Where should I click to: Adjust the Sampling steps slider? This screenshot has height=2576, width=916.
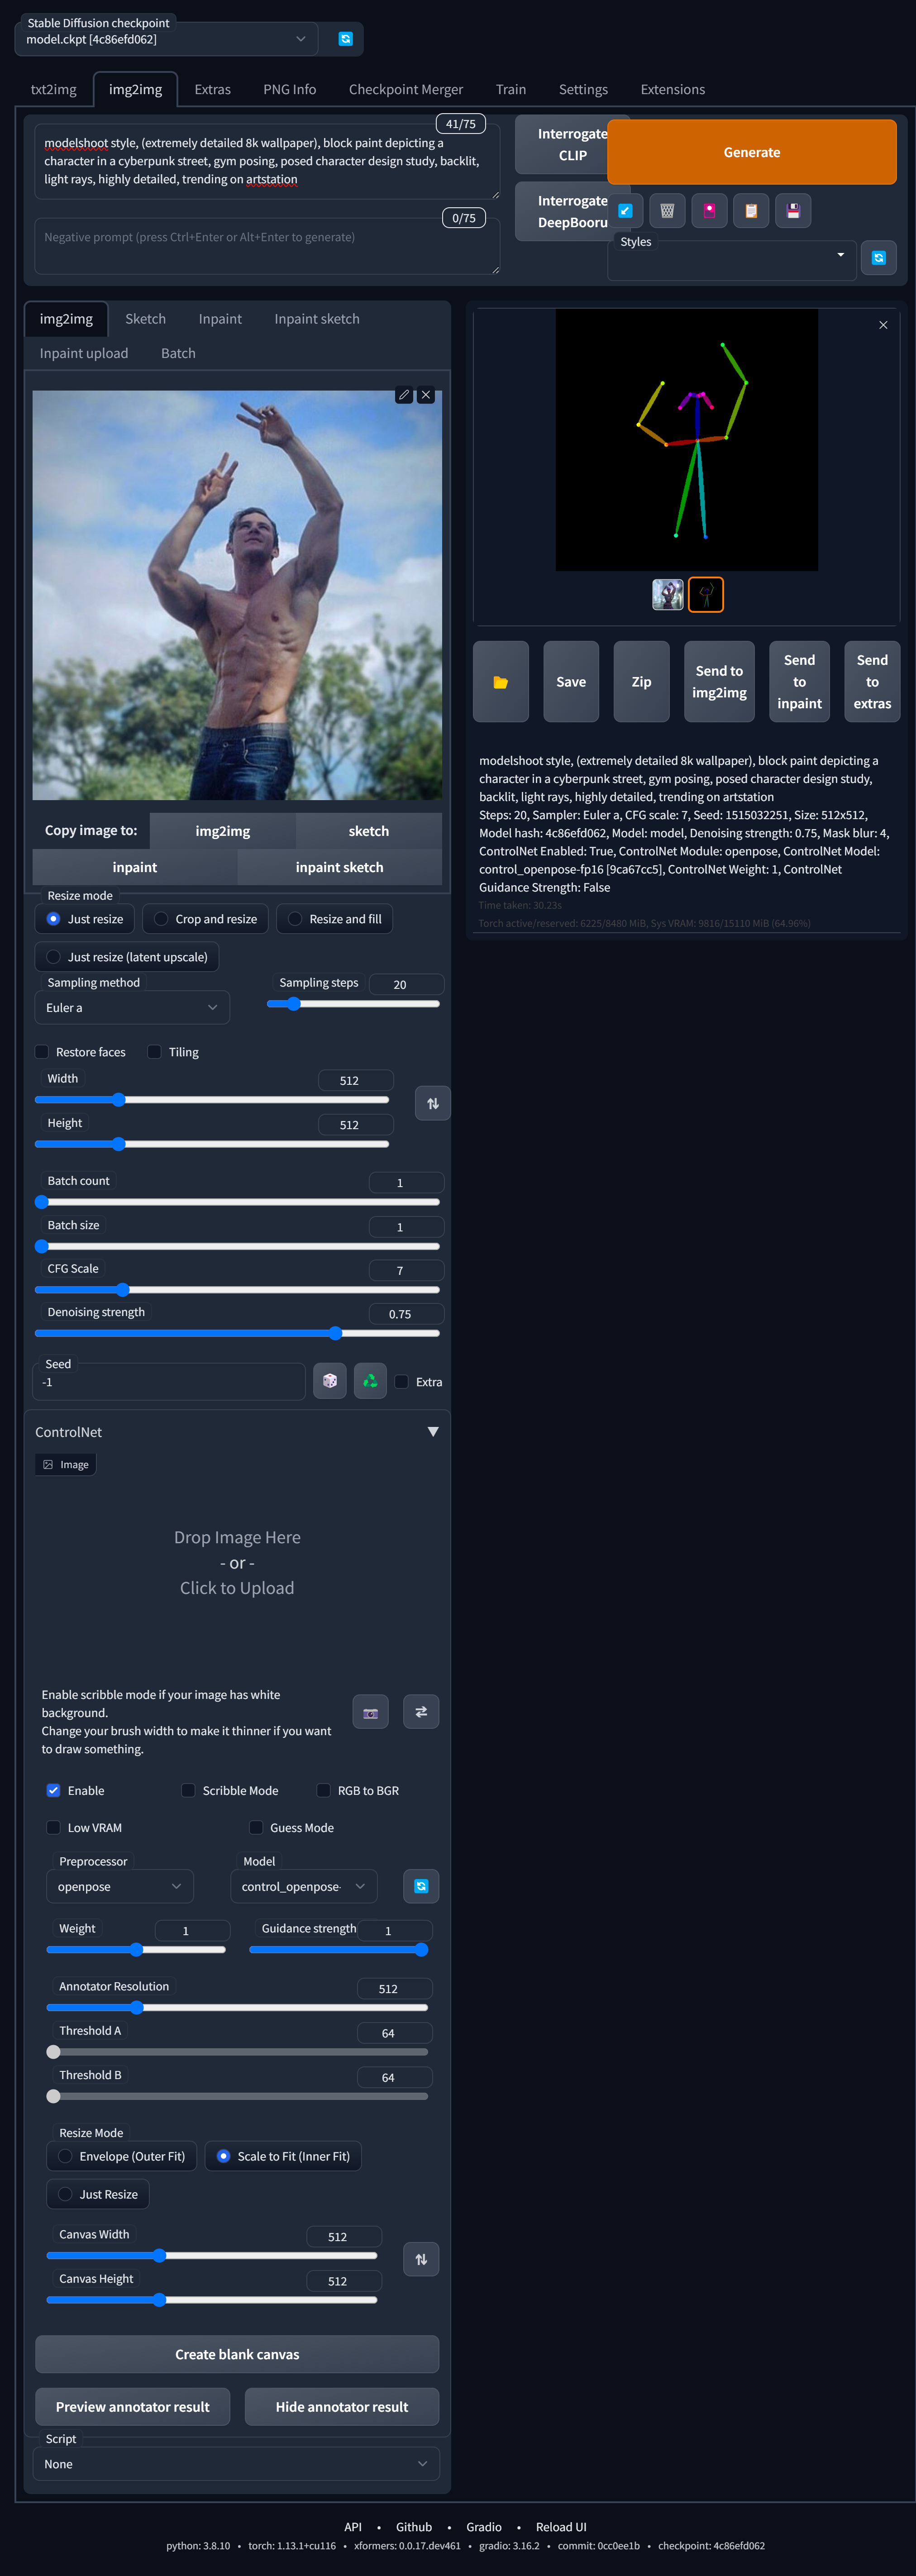tap(353, 1004)
